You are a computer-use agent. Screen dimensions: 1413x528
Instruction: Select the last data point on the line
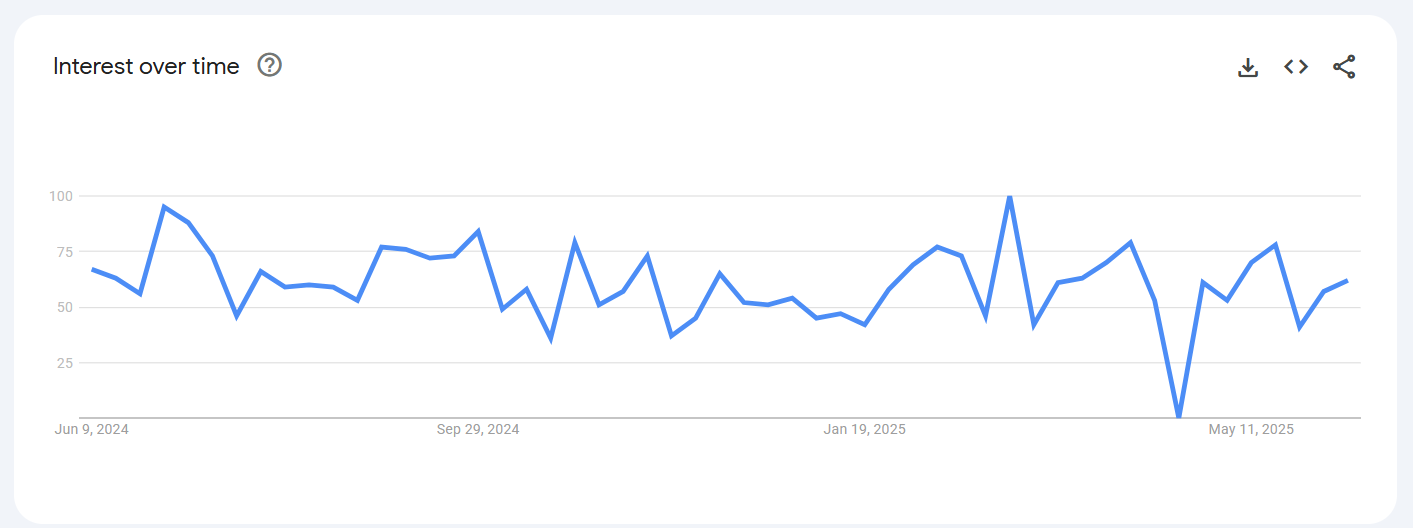tap(1347, 281)
